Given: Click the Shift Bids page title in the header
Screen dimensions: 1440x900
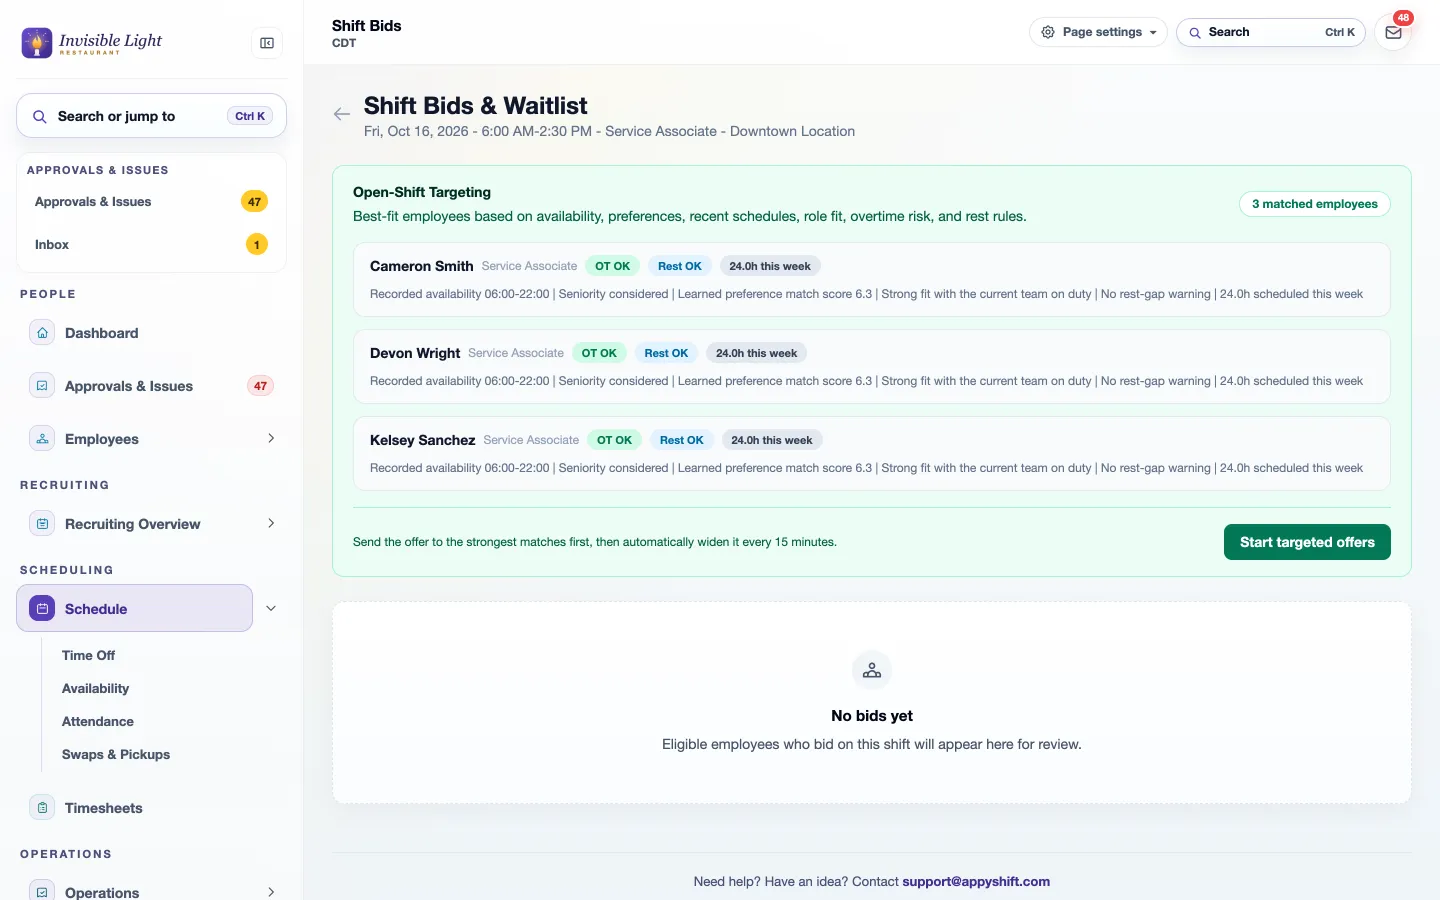Looking at the screenshot, I should 367,26.
